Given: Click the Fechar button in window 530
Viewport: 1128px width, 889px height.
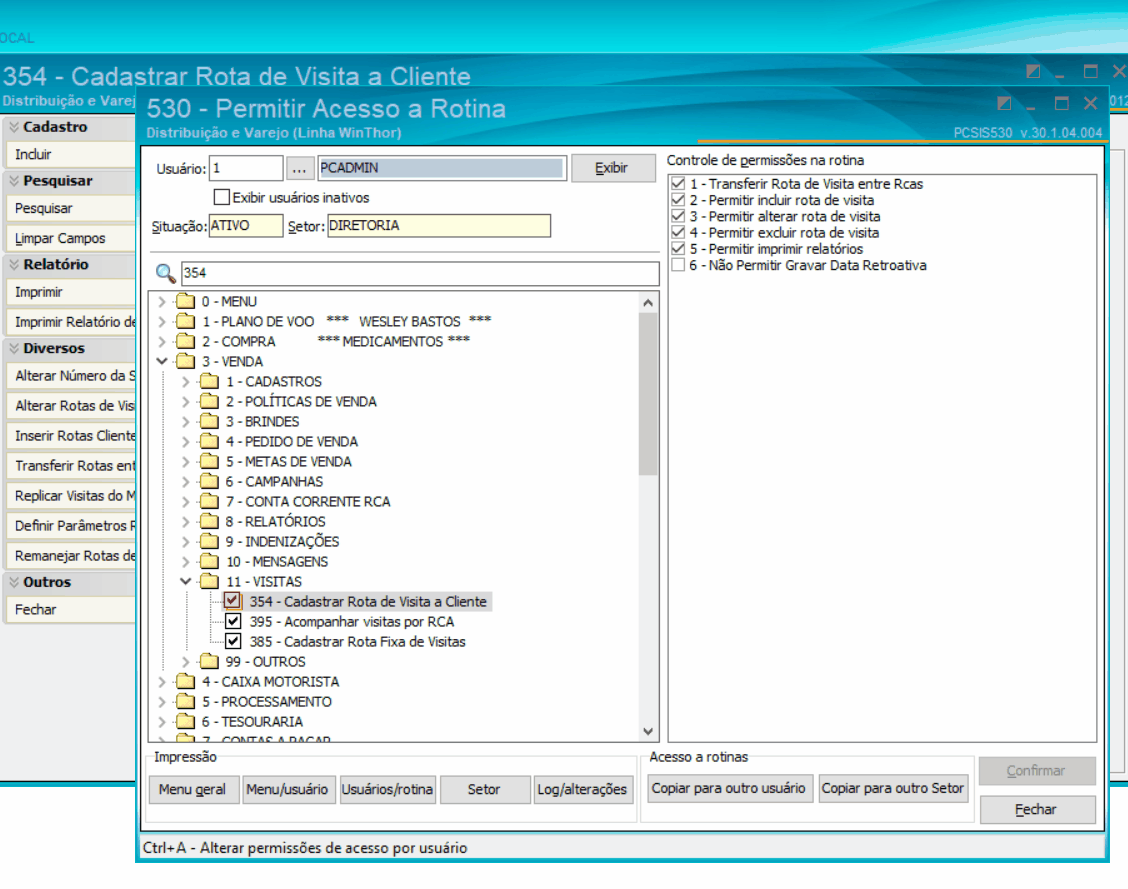Looking at the screenshot, I should (x=1037, y=809).
